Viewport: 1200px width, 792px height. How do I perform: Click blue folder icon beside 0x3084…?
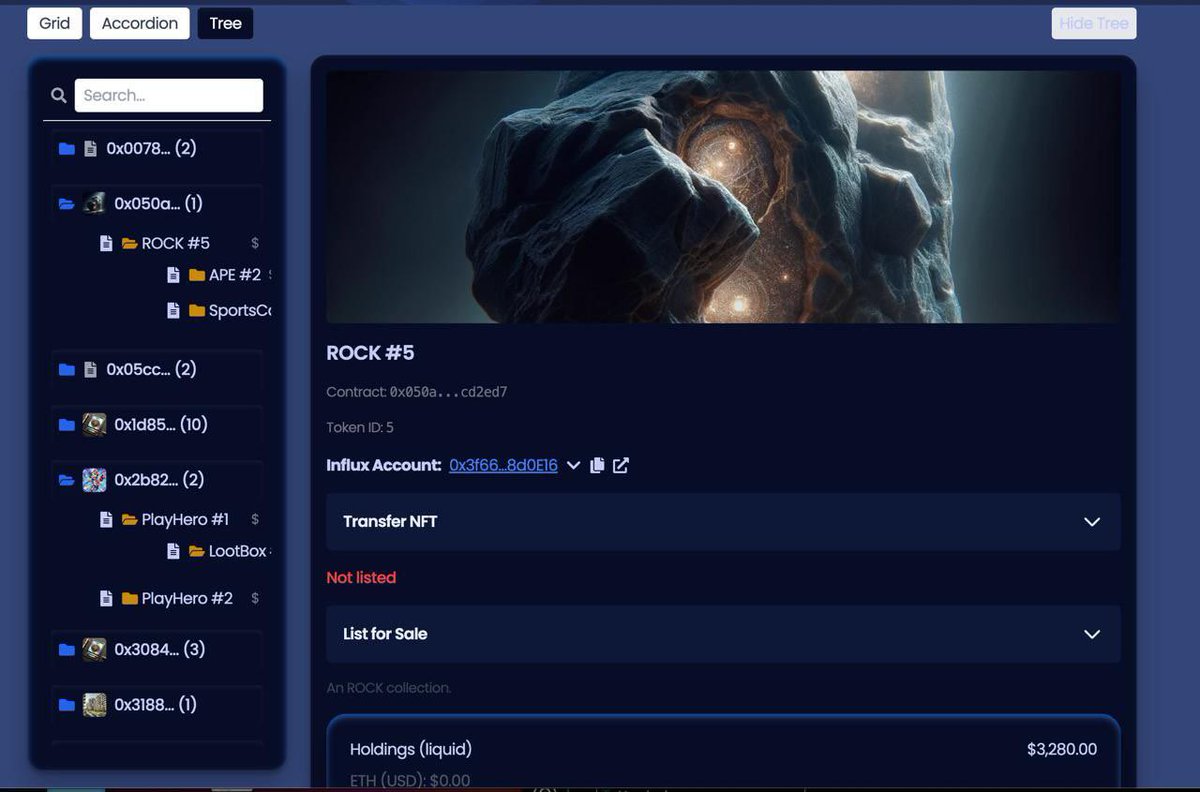67,650
